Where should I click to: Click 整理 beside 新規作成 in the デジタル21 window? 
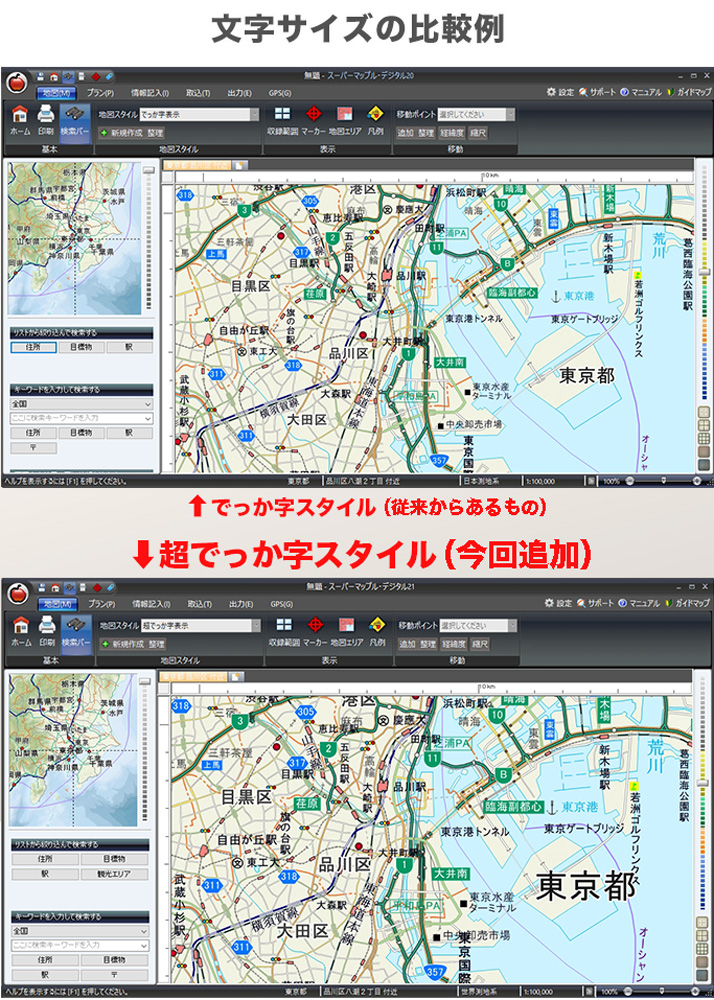coord(157,644)
